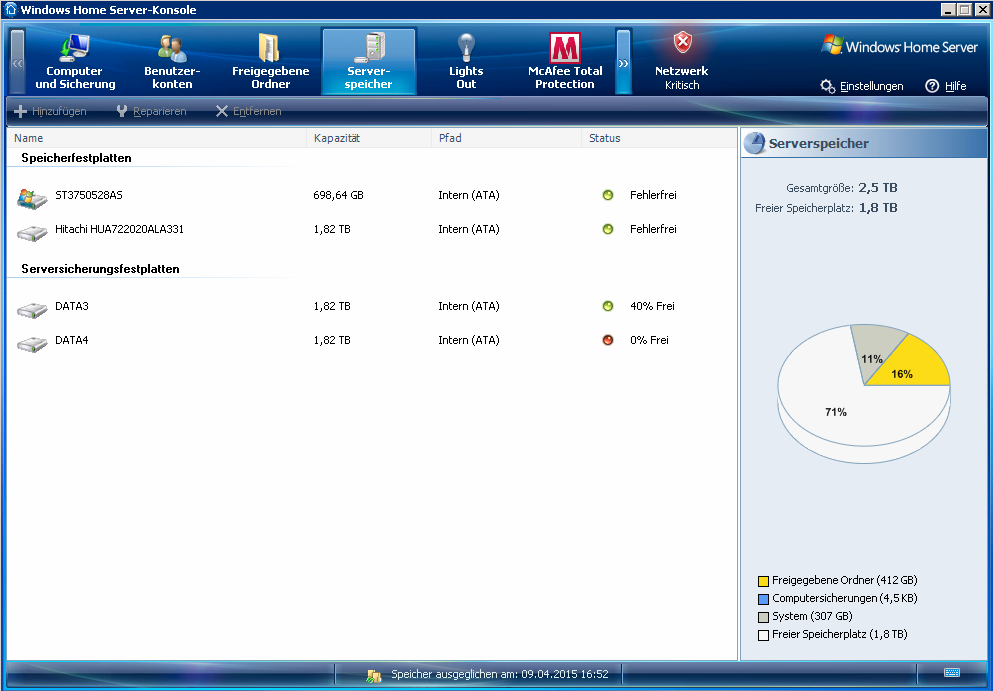993x691 pixels.
Task: Open the Freigegebene Ordner folder icon
Action: click(270, 48)
